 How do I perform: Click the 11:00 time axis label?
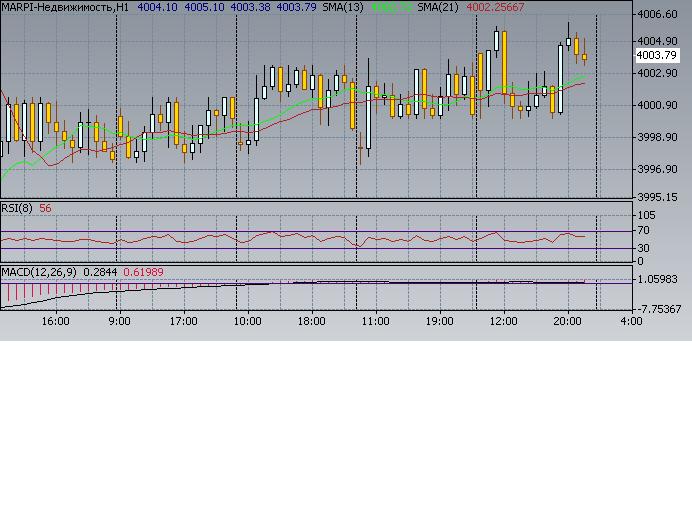pyautogui.click(x=375, y=321)
